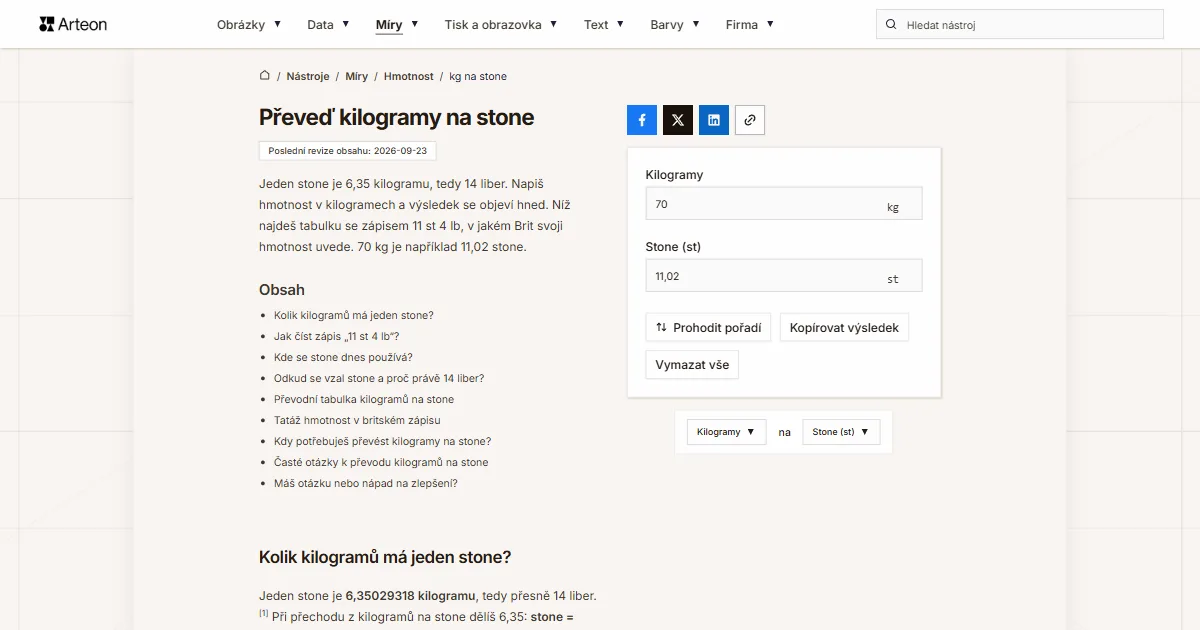
Task: Click the heading Převeď kilogramy na stone
Action: coord(397,117)
